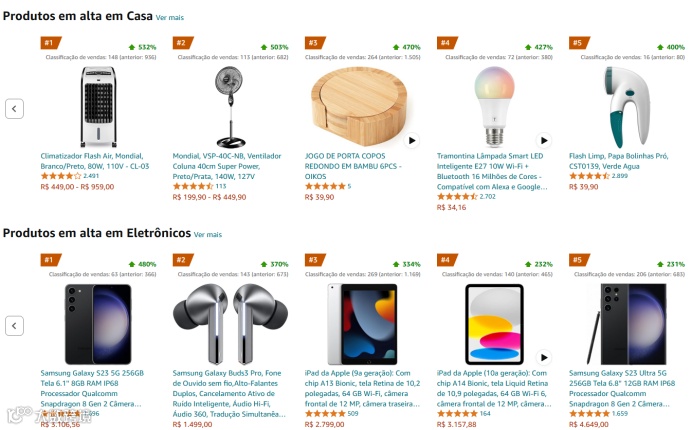Click the R$ 39,90 price of bamboo coasters

pos(319,197)
